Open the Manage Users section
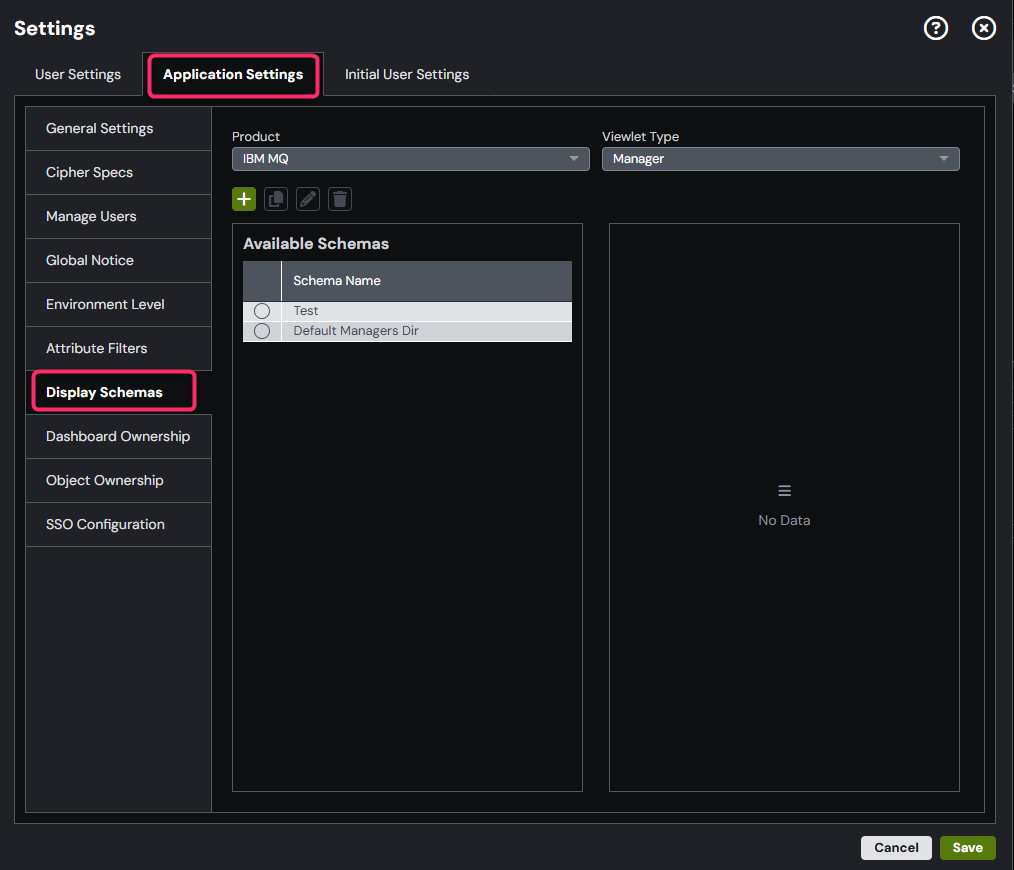Image resolution: width=1014 pixels, height=870 pixels. (90, 216)
